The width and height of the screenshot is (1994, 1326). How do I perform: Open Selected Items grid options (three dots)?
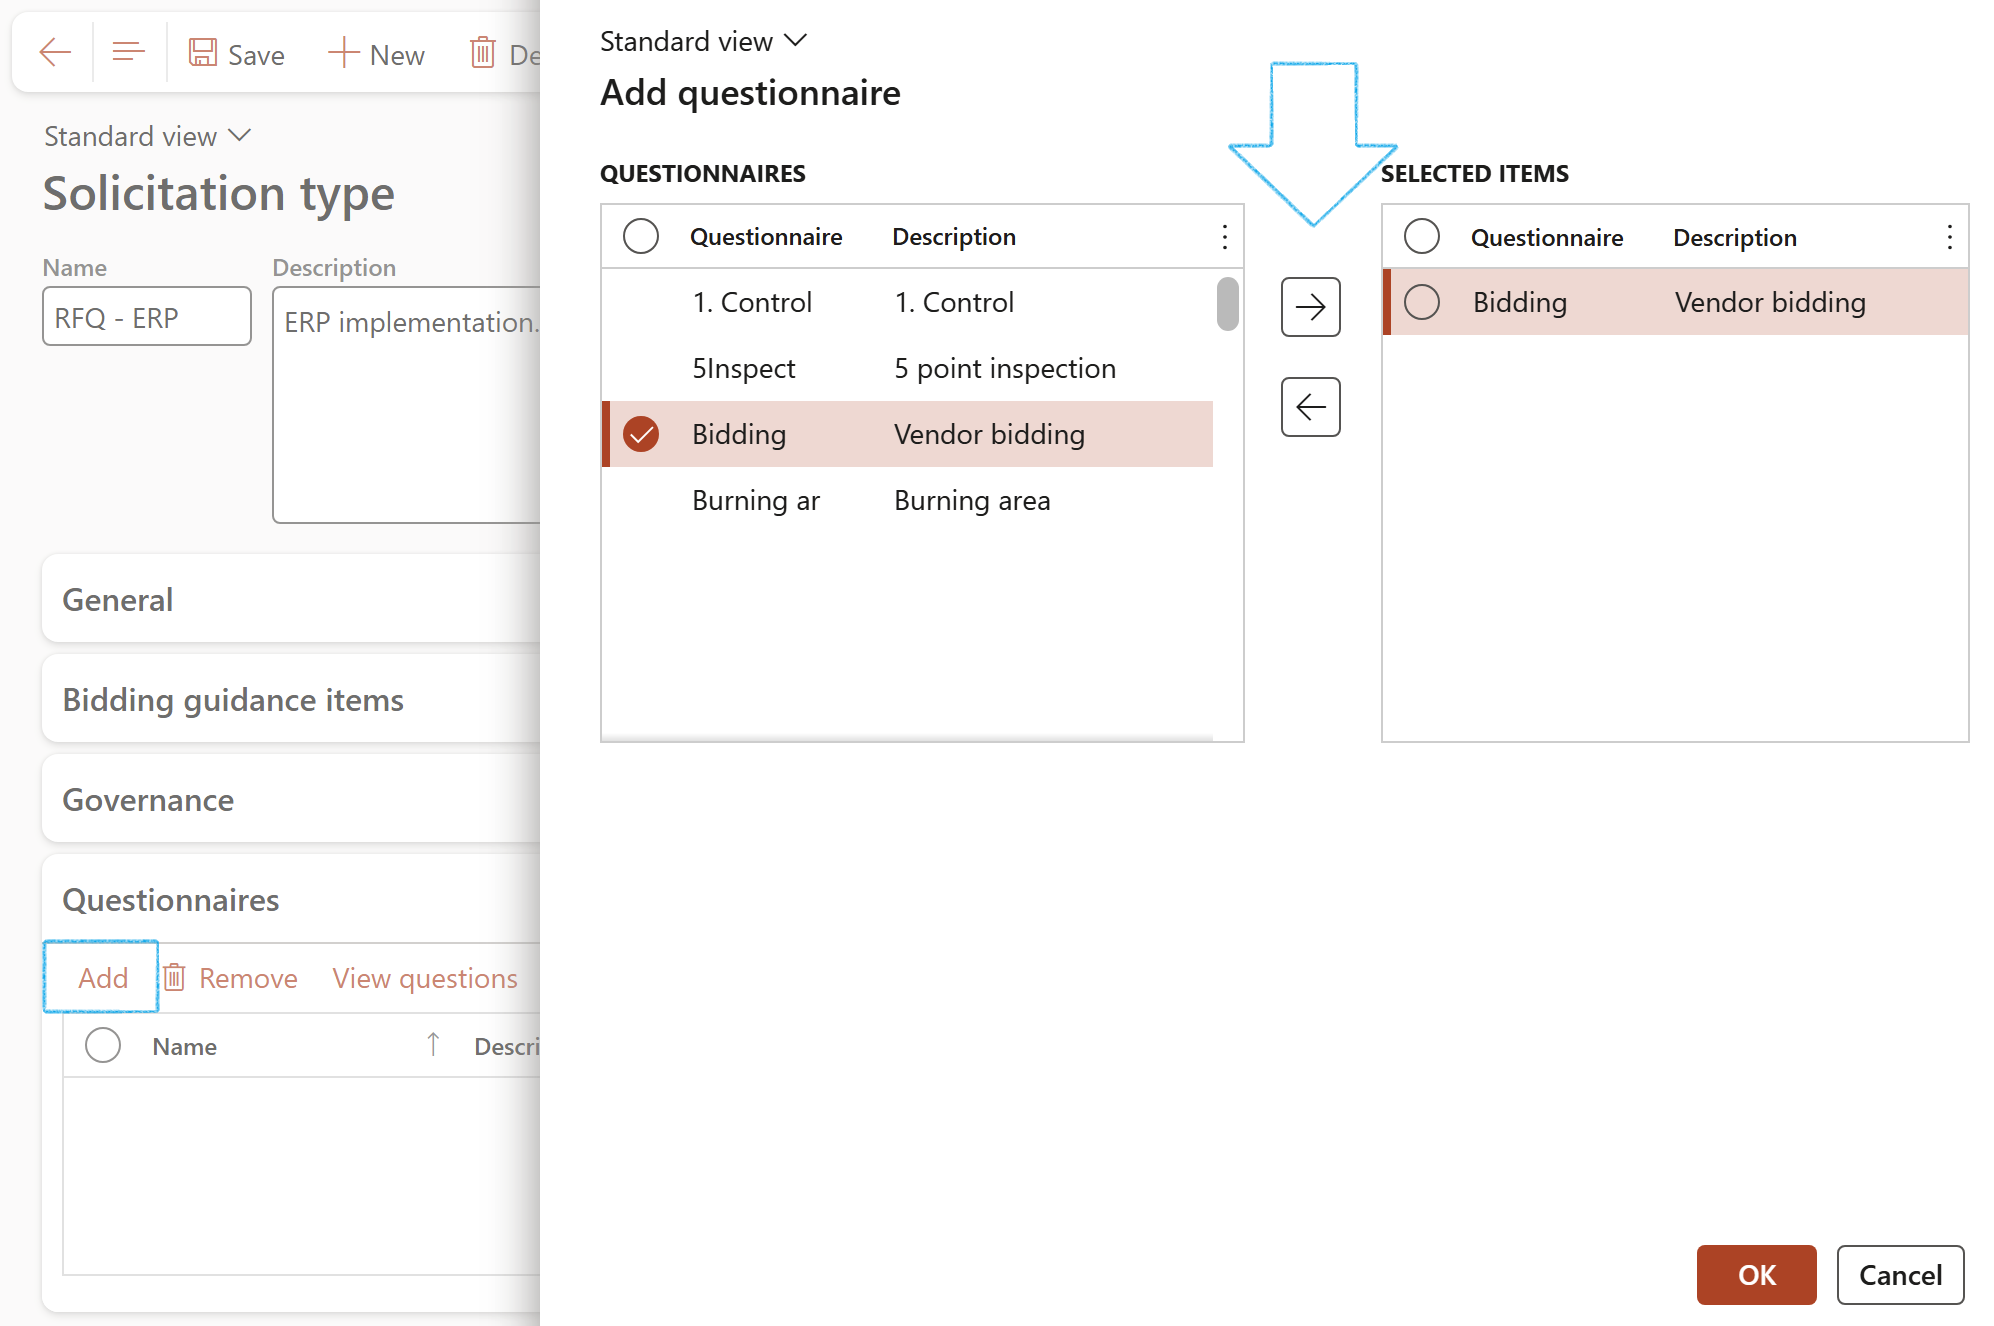point(1949,237)
